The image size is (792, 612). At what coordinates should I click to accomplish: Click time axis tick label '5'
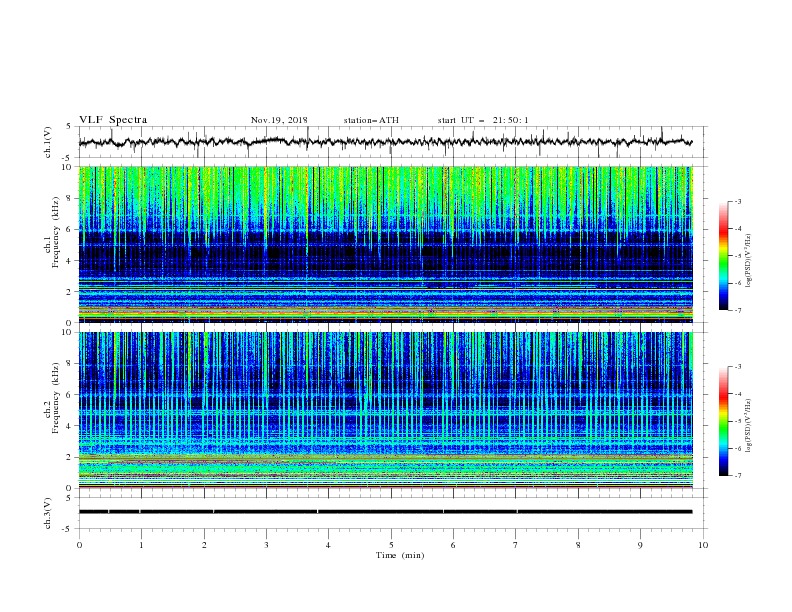click(x=391, y=545)
